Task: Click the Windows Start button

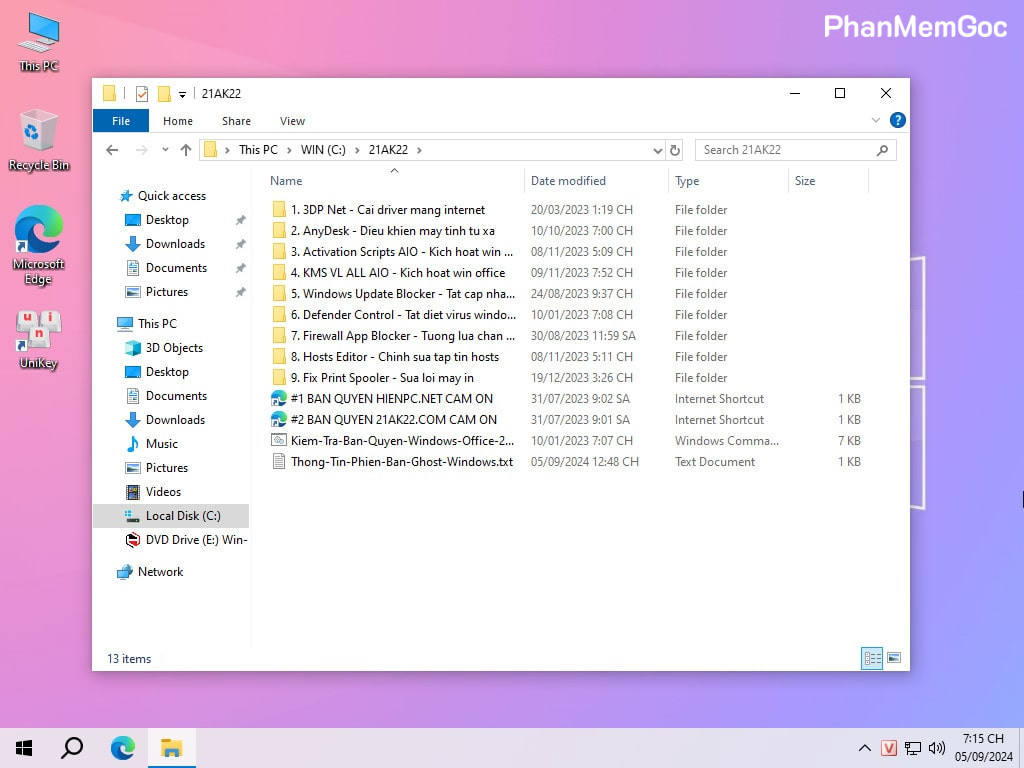Action: [x=24, y=747]
